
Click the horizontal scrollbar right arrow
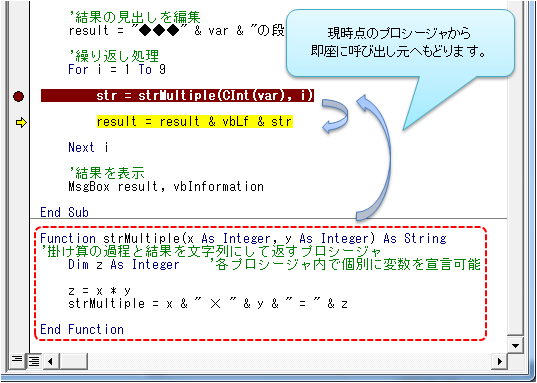(x=499, y=361)
